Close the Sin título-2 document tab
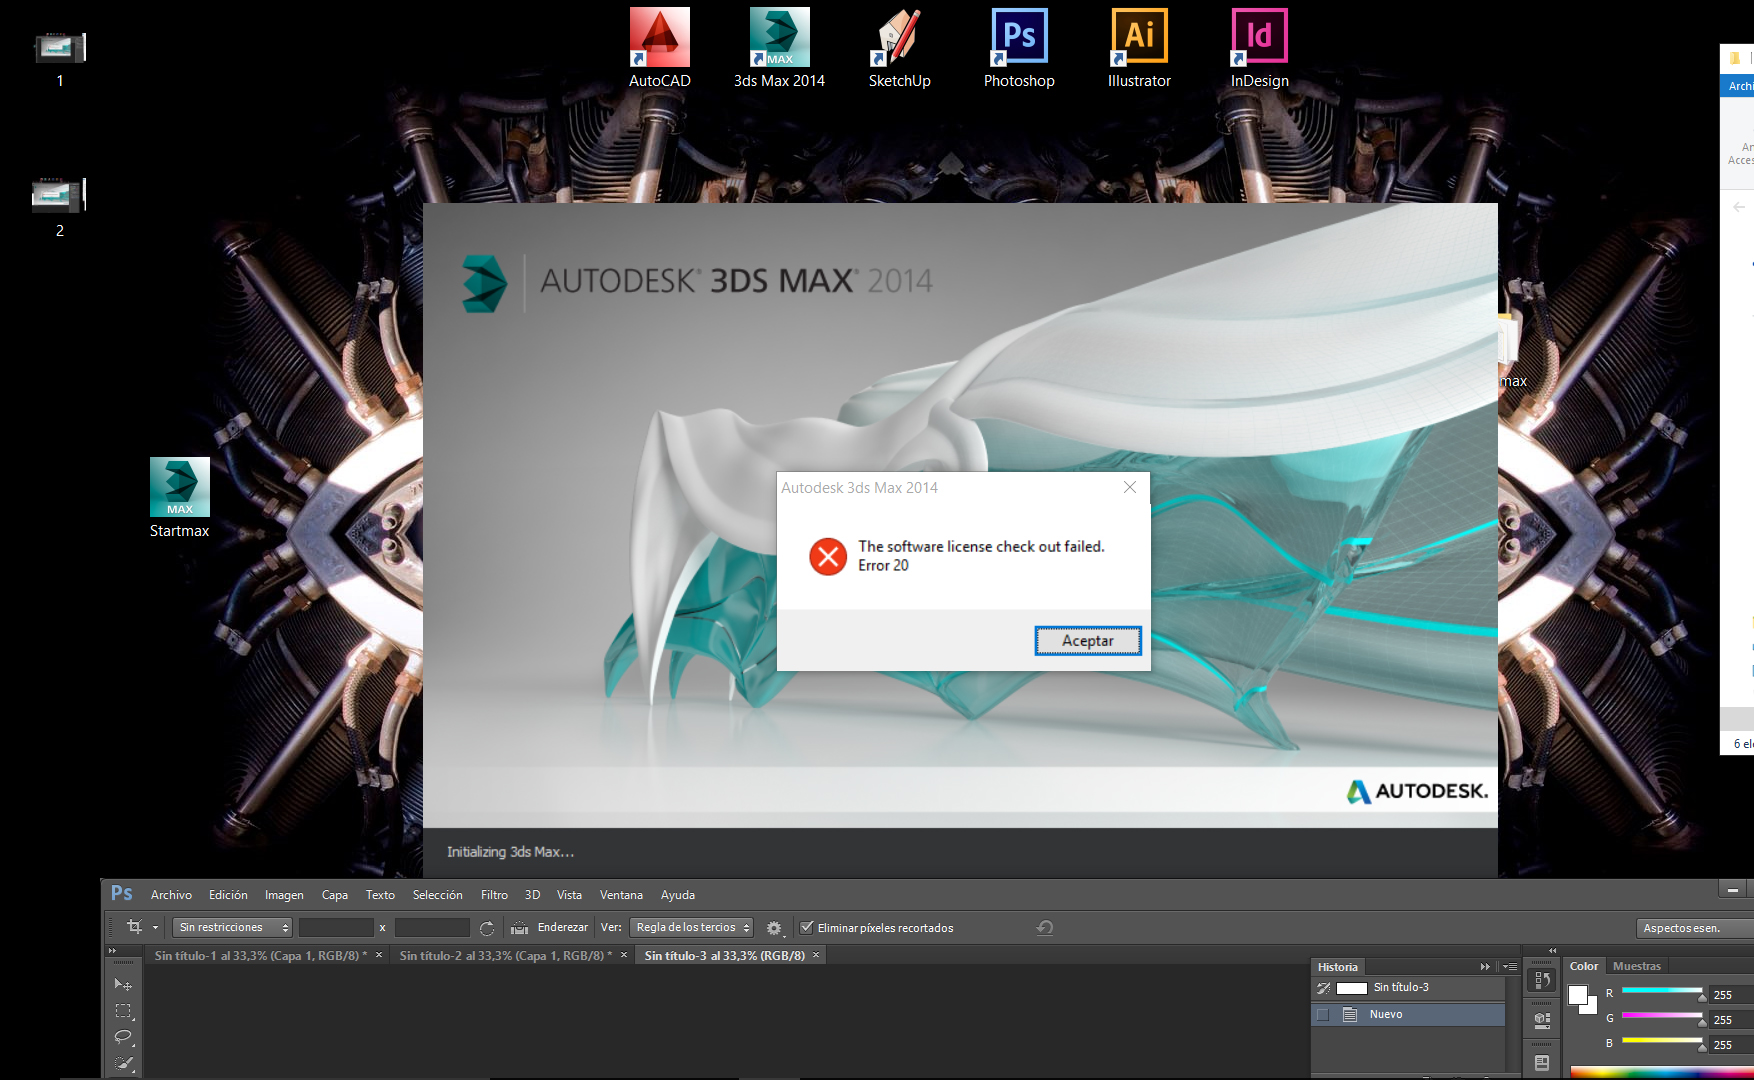Viewport: 1754px width, 1080px height. (x=624, y=955)
